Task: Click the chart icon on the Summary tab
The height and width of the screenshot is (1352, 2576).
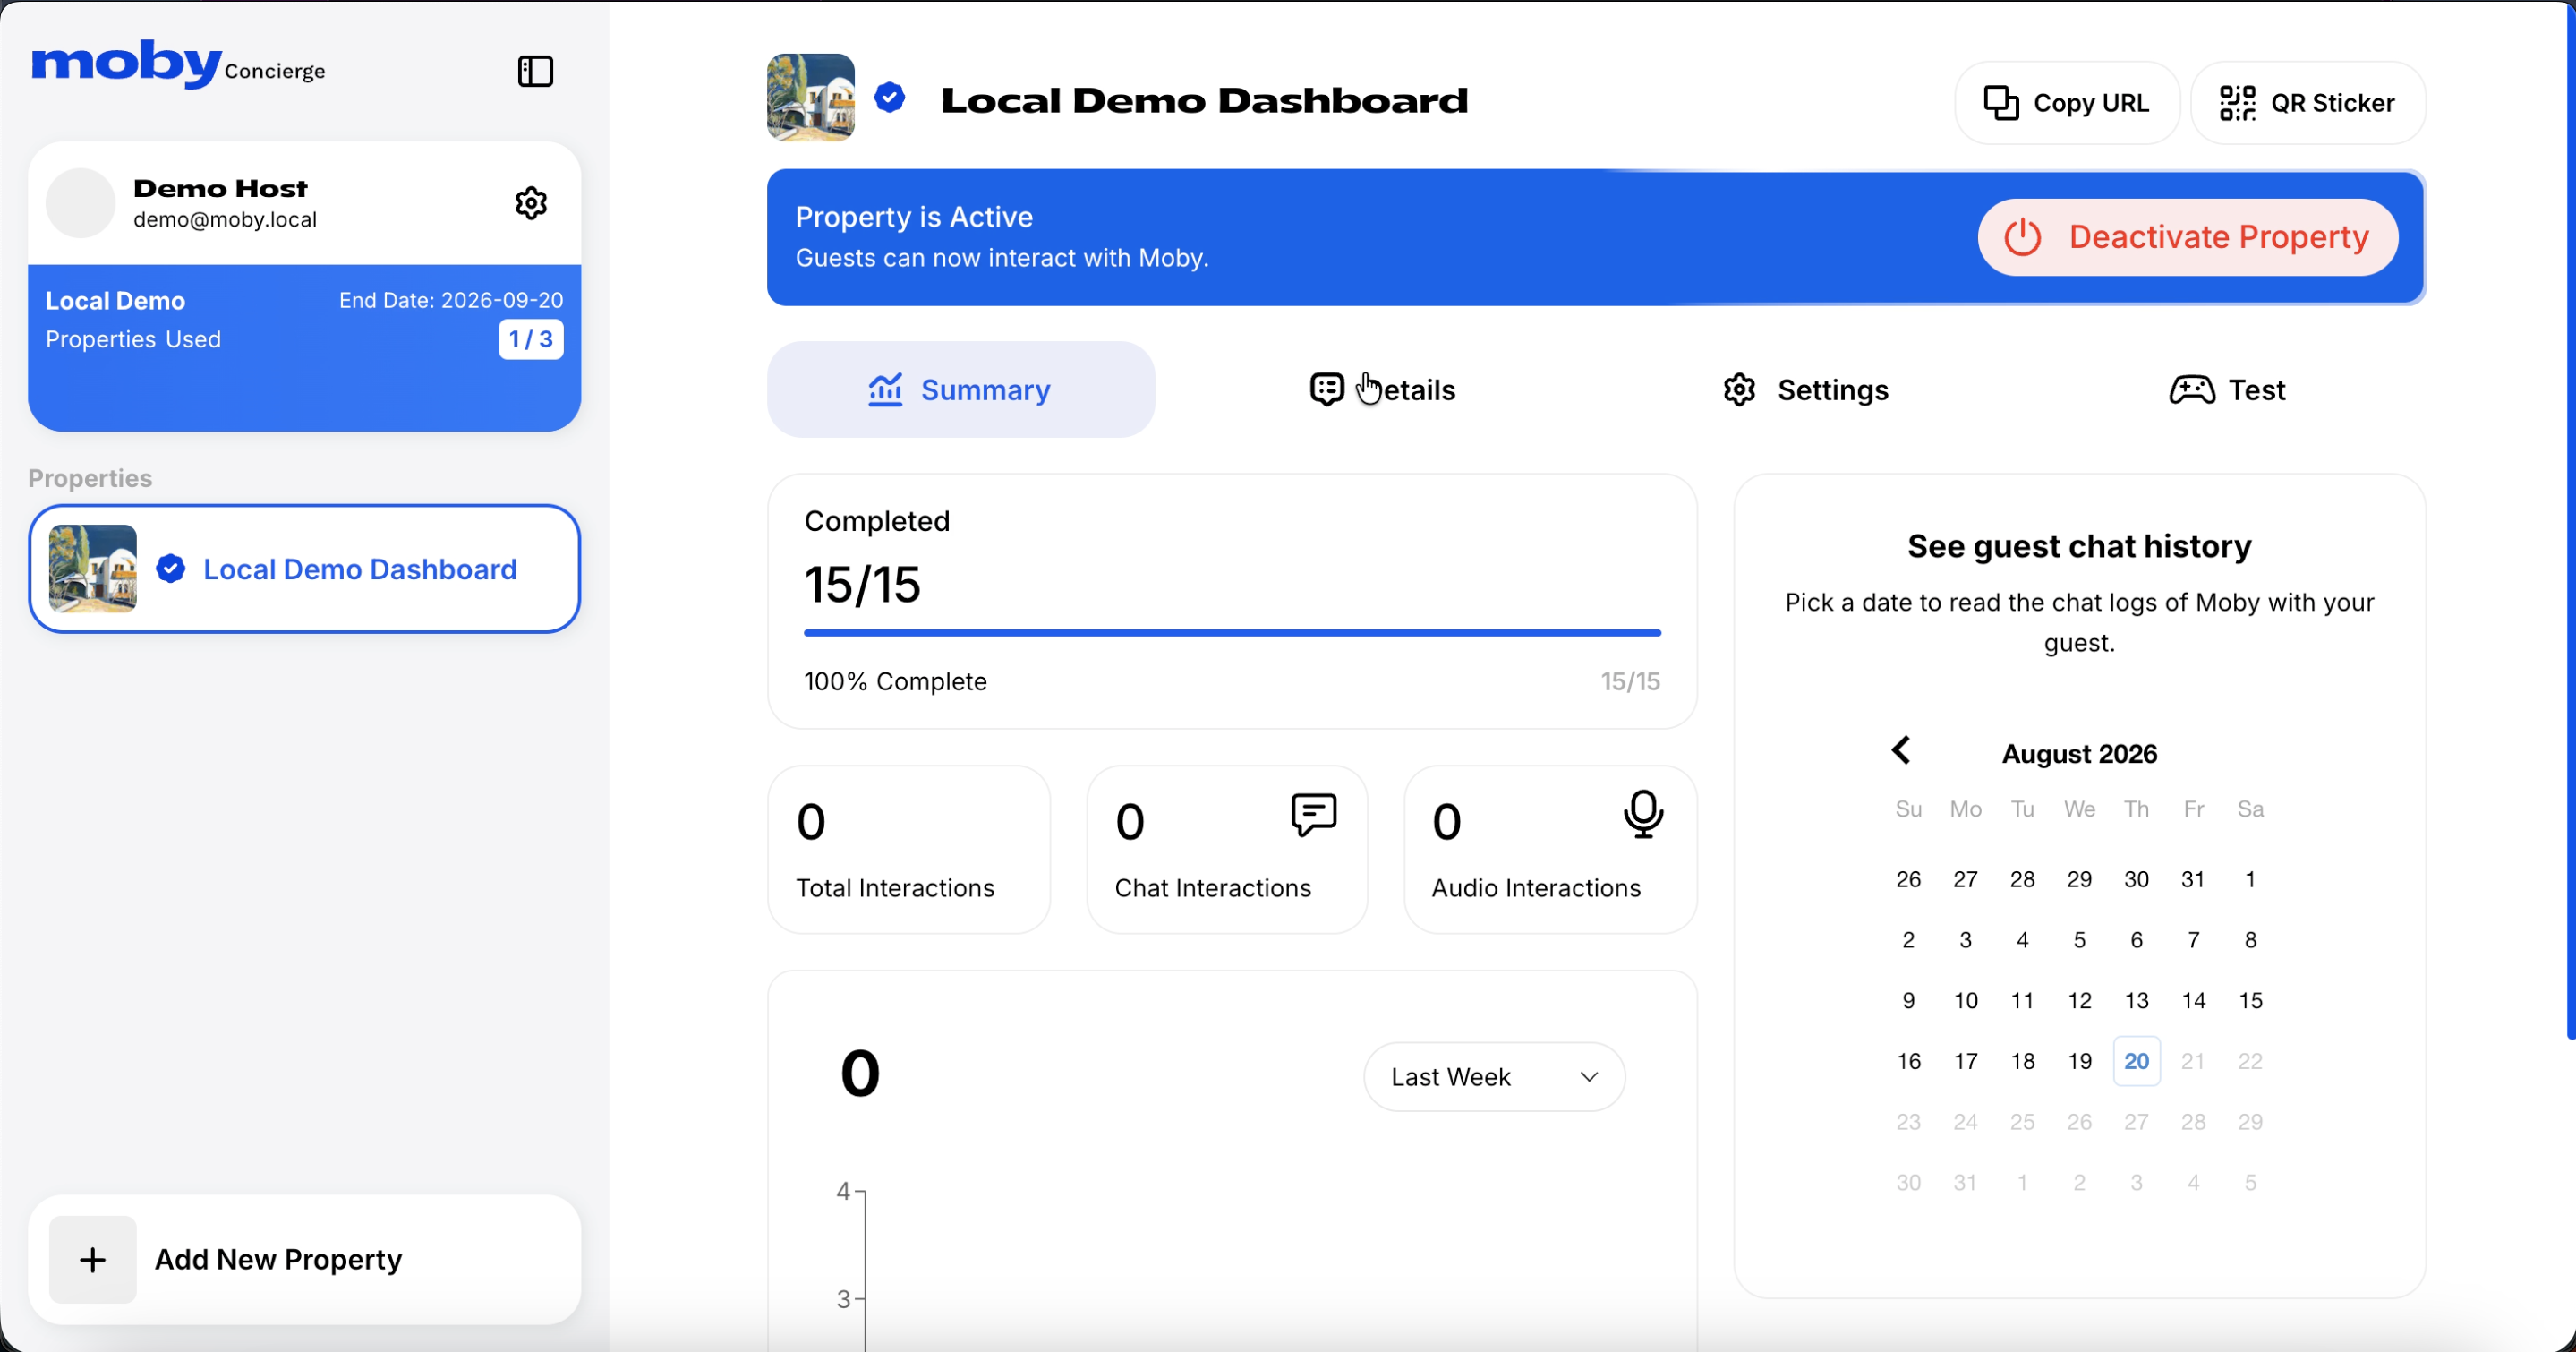Action: point(885,390)
